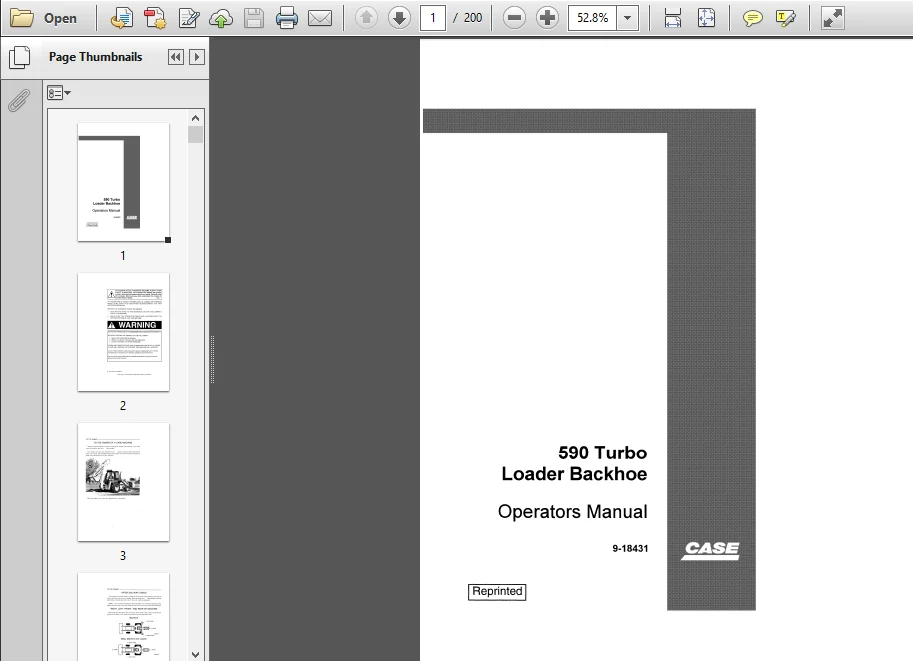Go to next page with down arrow

[399, 18]
